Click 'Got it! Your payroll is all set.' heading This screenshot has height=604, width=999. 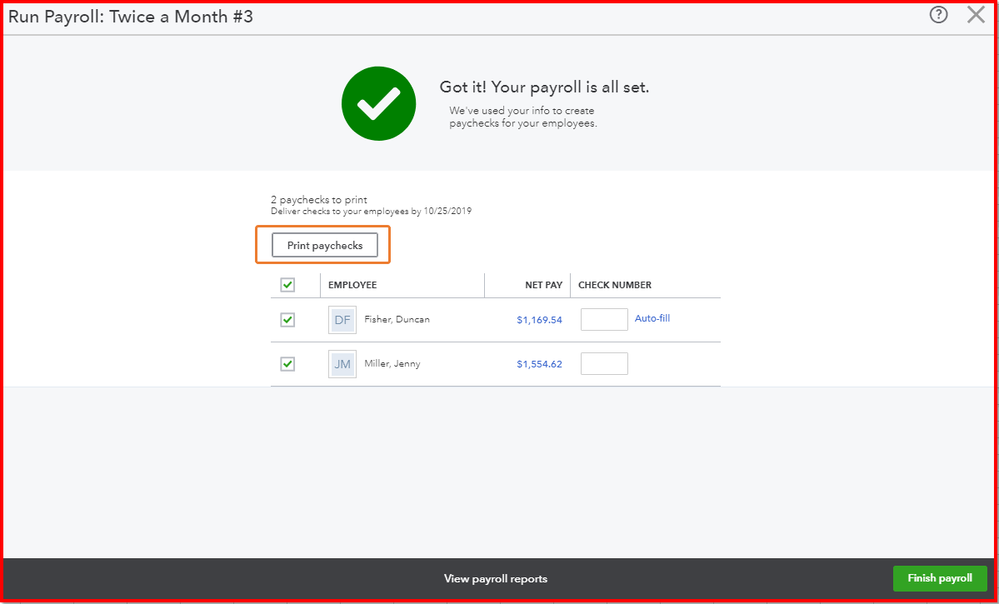click(x=544, y=87)
